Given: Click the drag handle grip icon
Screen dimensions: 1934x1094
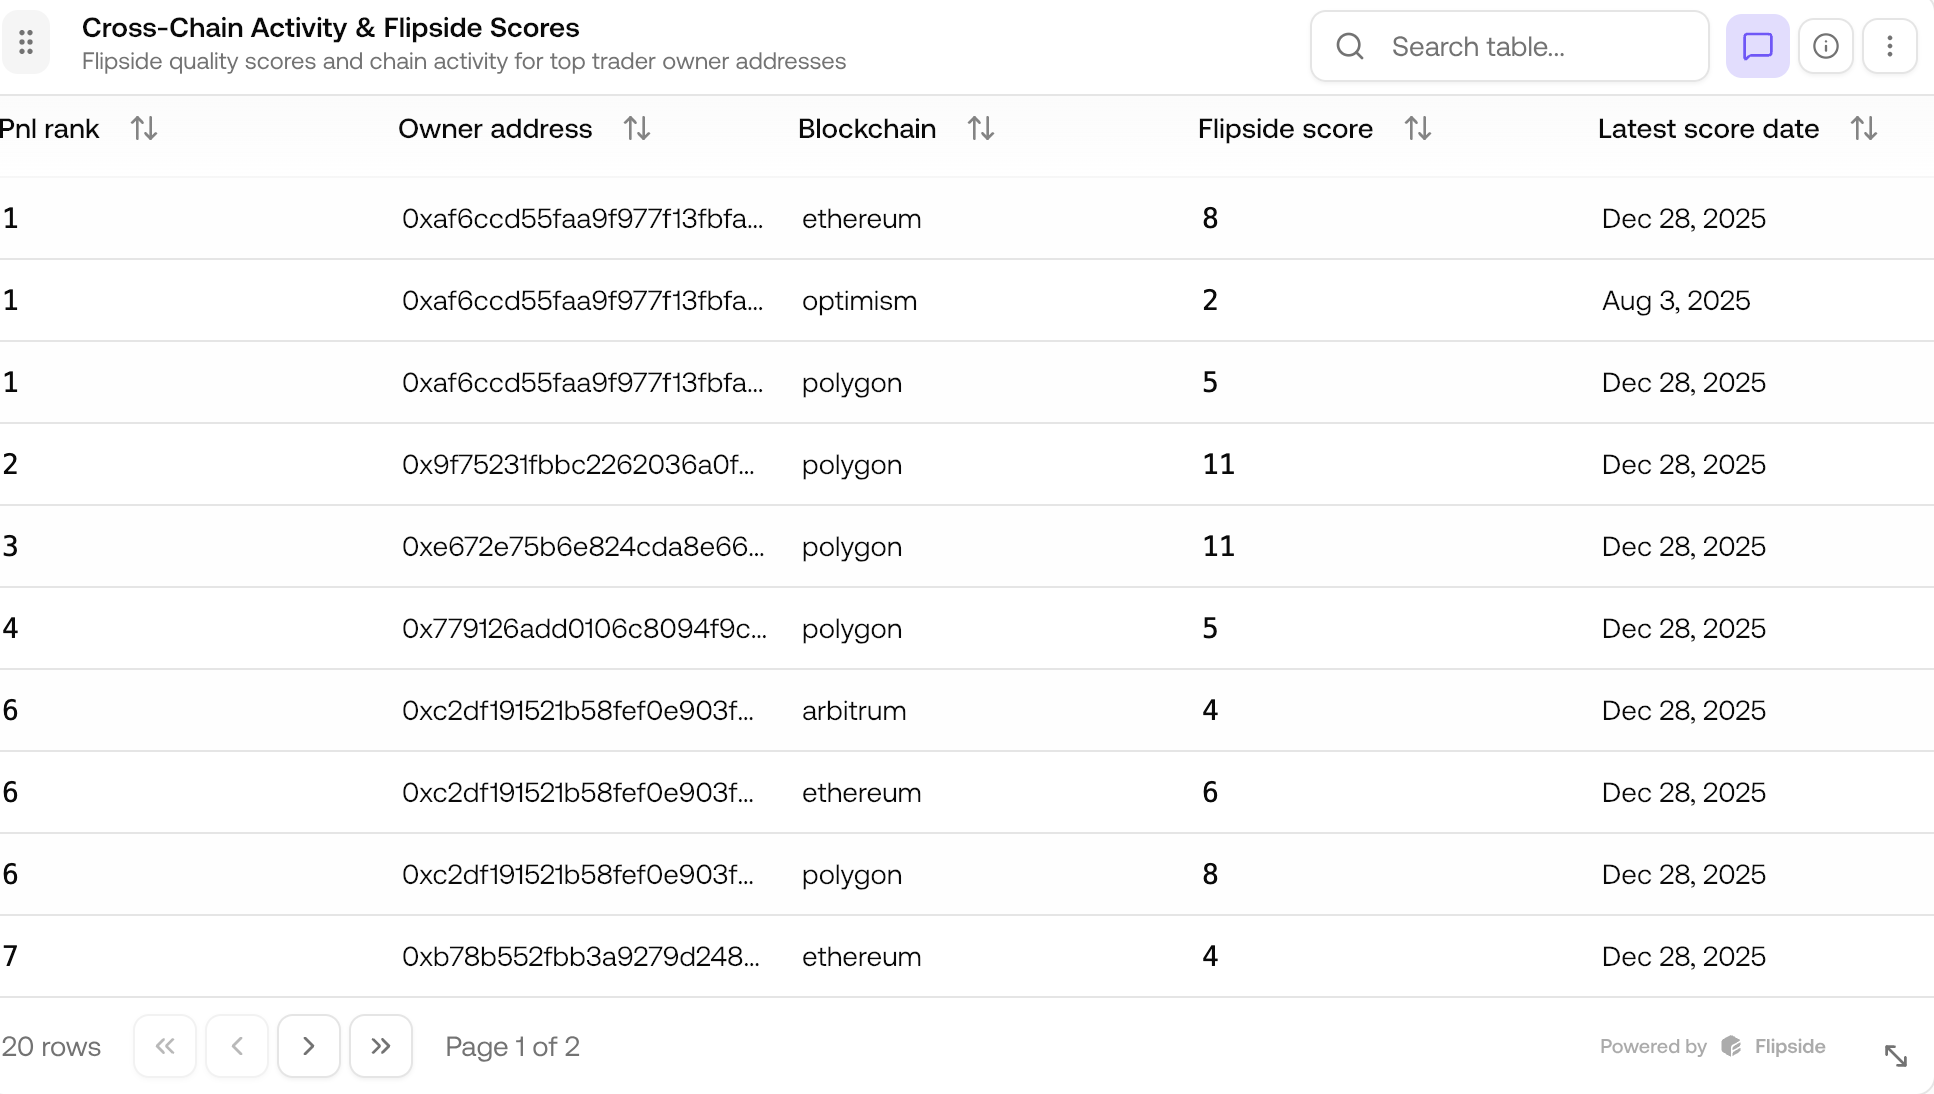Looking at the screenshot, I should [26, 43].
